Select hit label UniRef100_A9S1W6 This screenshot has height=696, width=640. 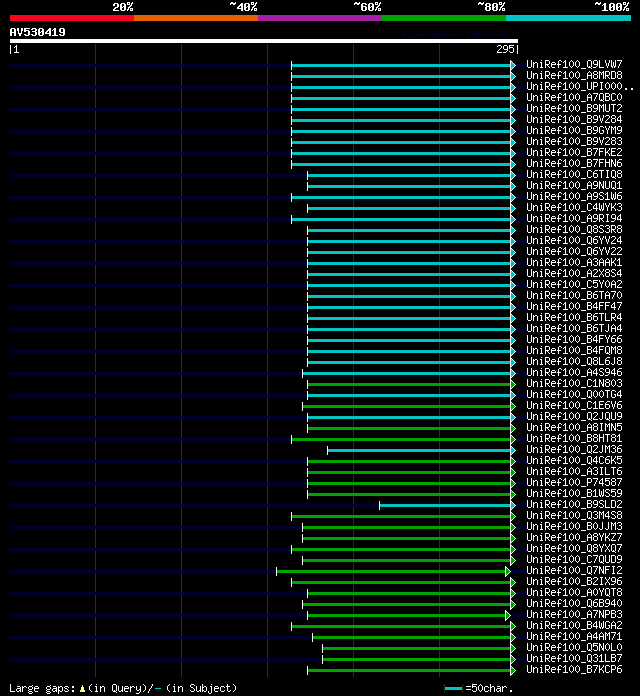click(x=574, y=196)
